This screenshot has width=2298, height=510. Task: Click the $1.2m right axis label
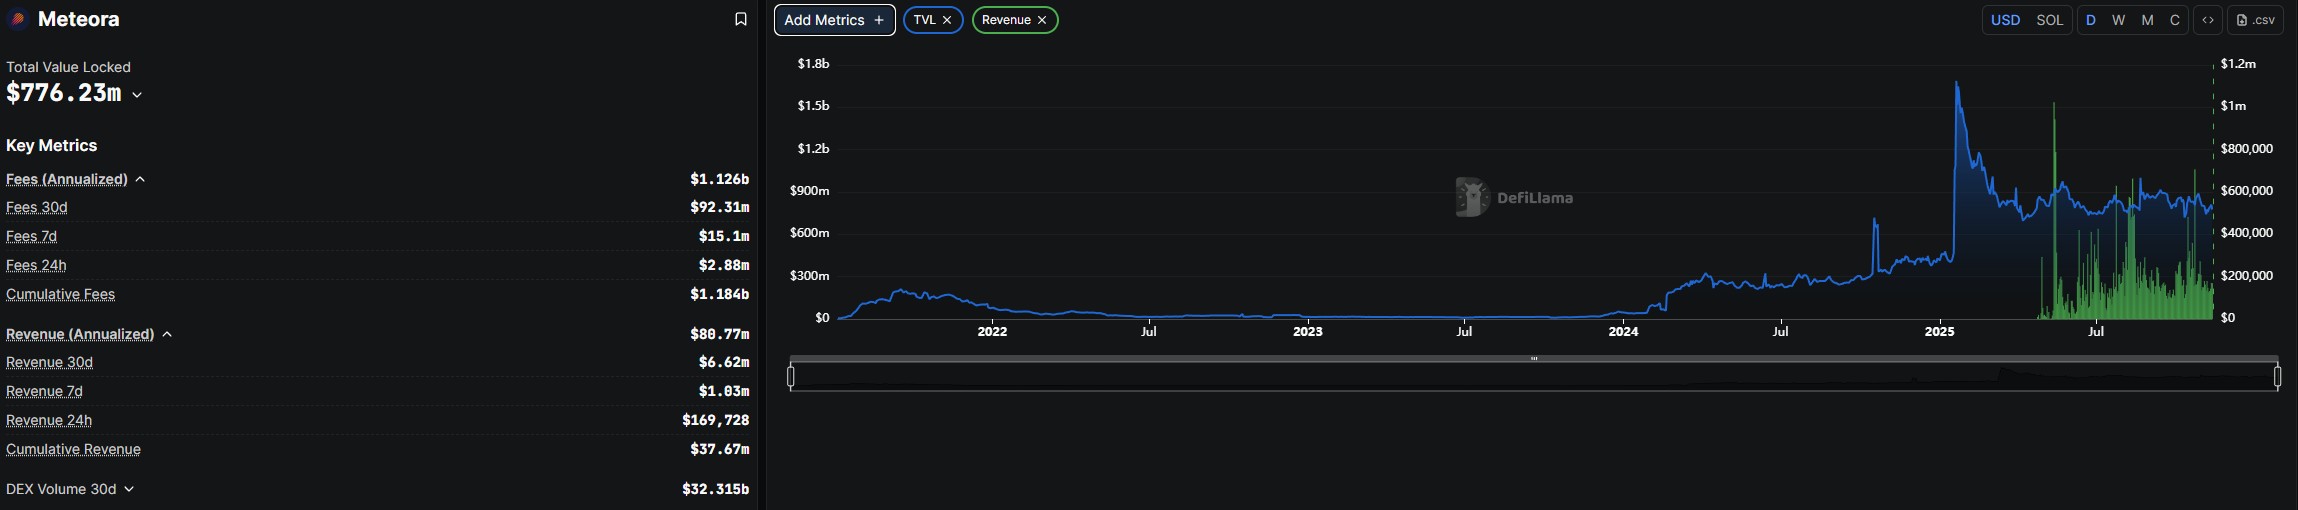(2238, 63)
